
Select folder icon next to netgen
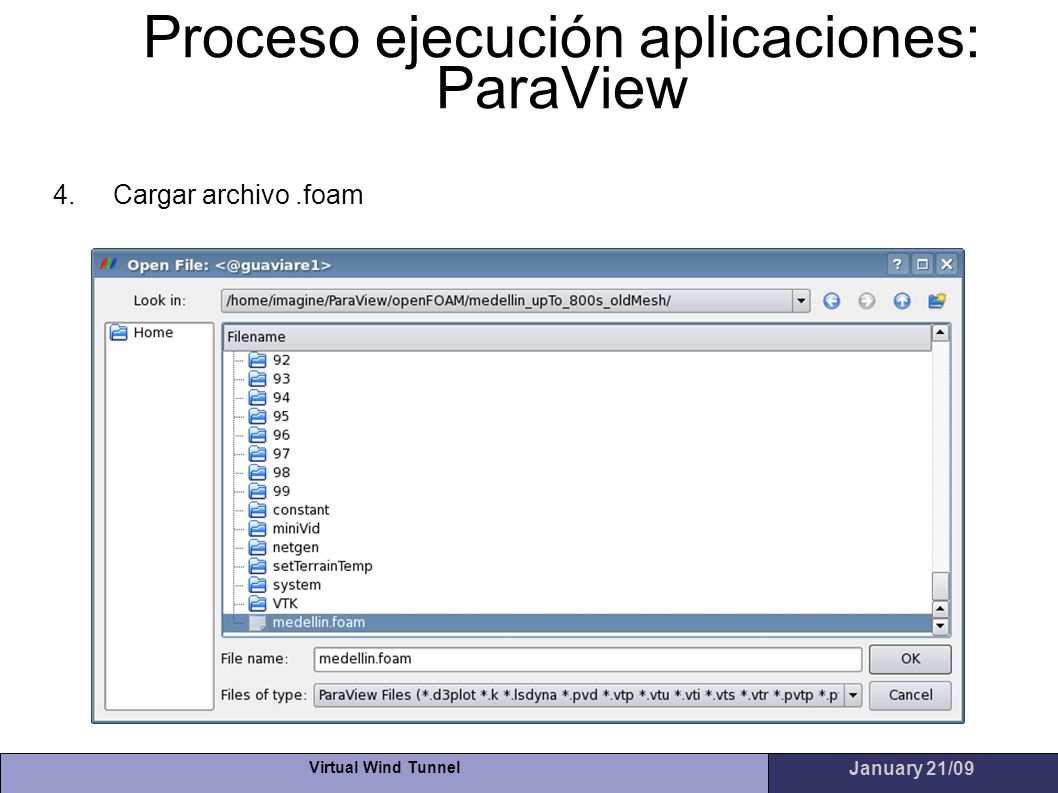[x=257, y=547]
